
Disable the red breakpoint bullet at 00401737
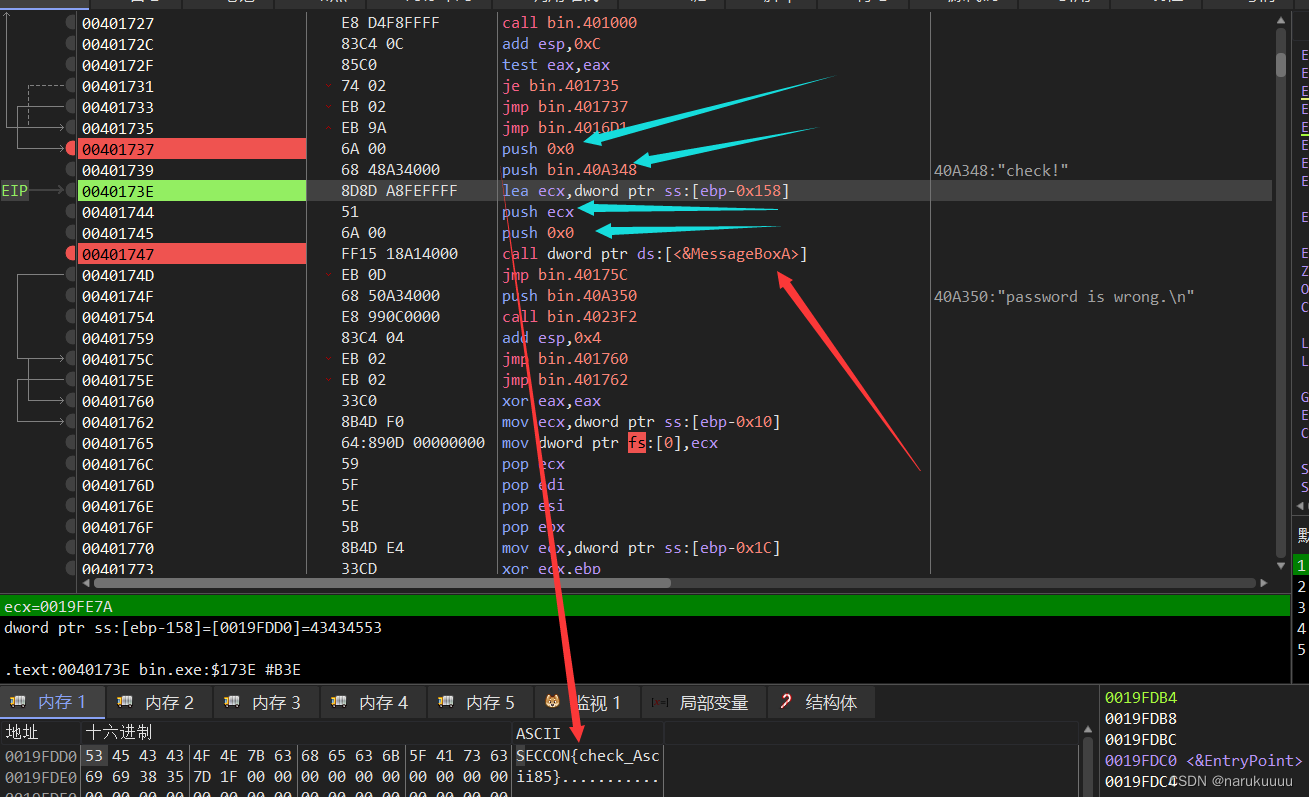point(71,149)
